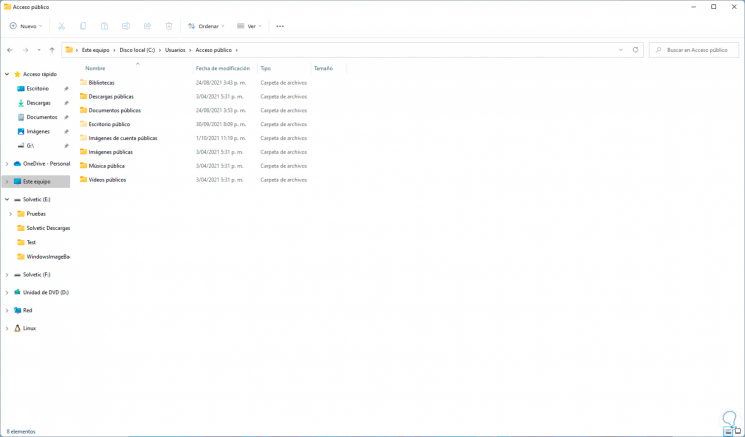Viewport: 745px width, 437px height.
Task: Expand the Pruebas folder node
Action: pyautogui.click(x=10, y=214)
